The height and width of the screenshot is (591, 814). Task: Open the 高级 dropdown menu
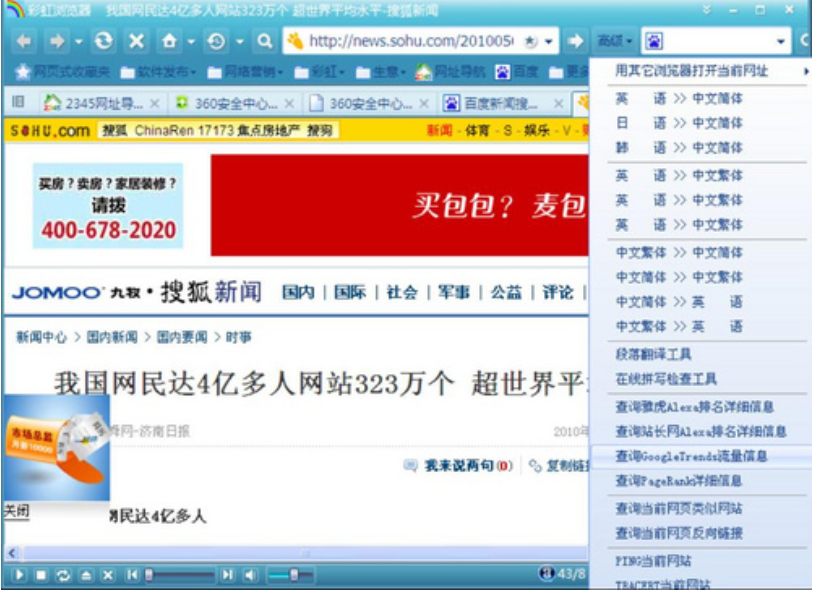615,41
